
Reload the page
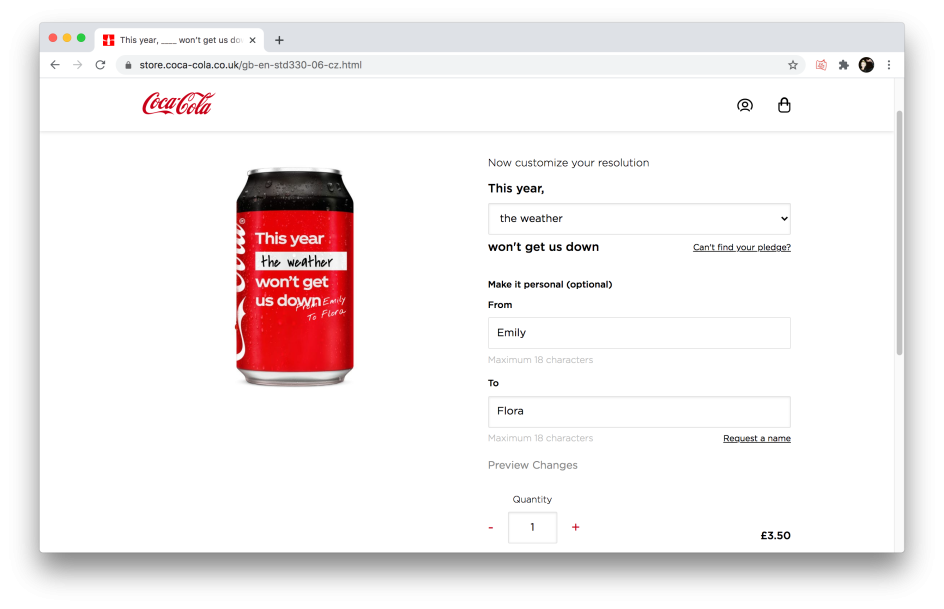click(x=100, y=65)
